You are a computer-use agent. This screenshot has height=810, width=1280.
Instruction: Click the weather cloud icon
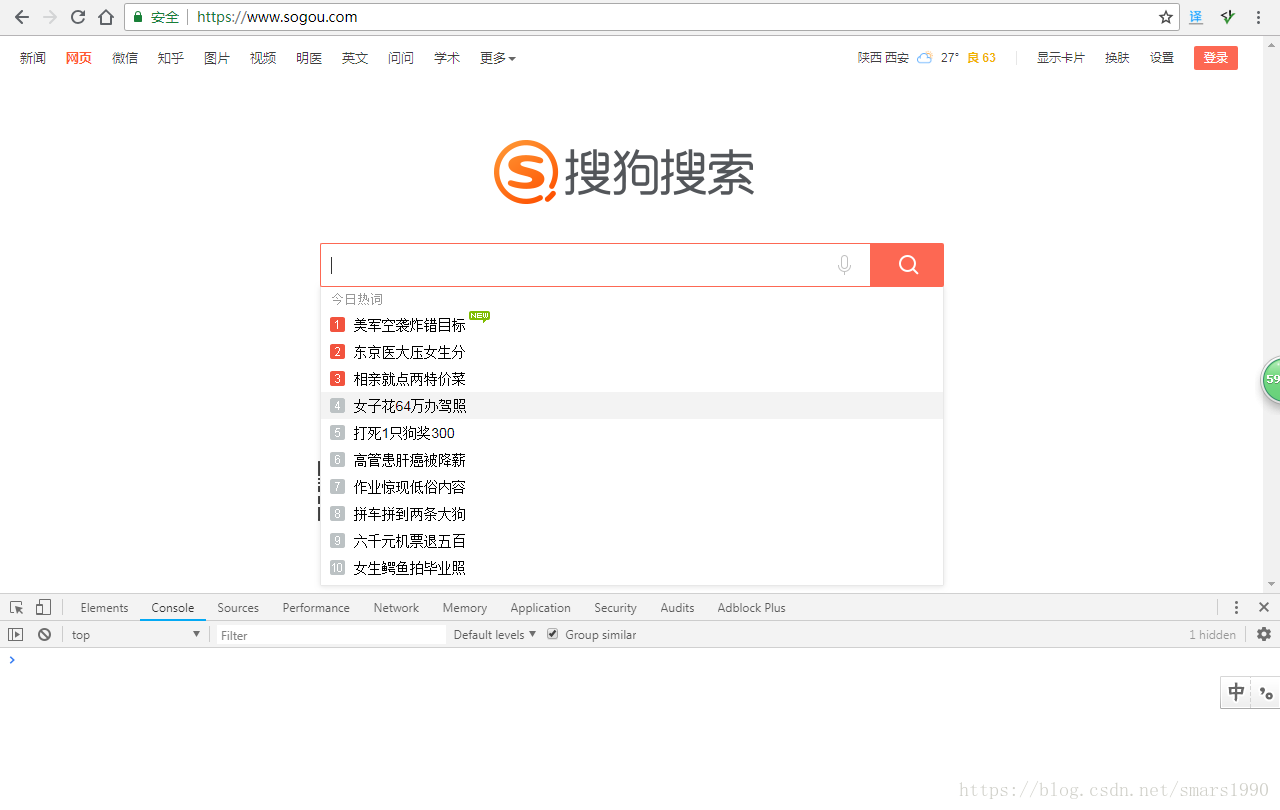(x=925, y=58)
